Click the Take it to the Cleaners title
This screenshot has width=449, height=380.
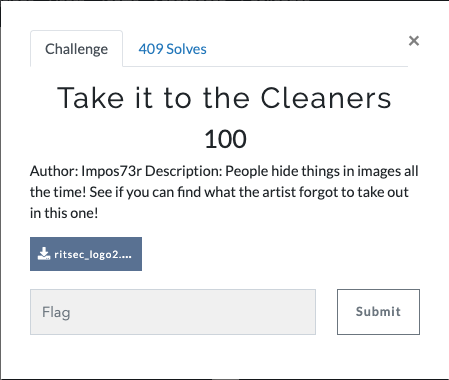224,98
